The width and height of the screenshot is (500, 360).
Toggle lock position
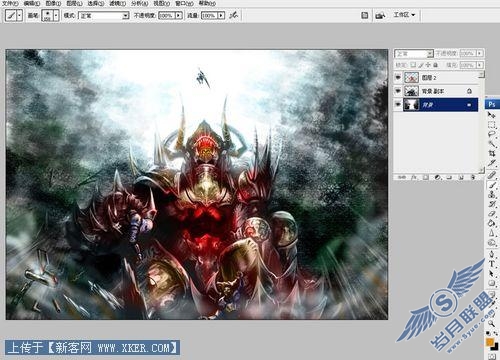coord(428,65)
